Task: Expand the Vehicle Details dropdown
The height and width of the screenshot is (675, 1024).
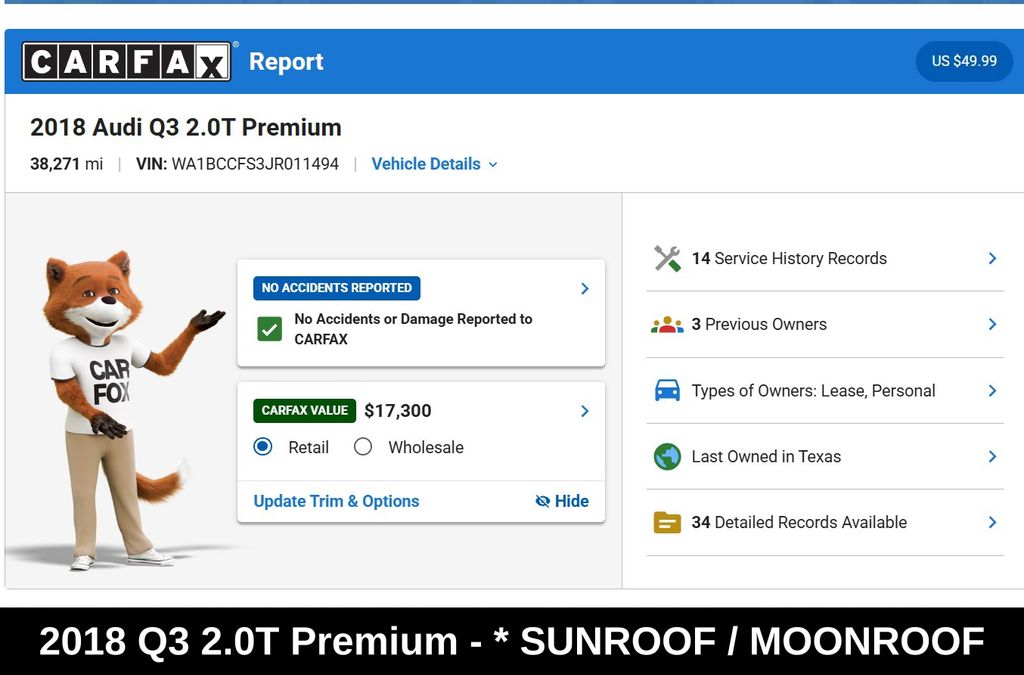Action: [x=434, y=164]
